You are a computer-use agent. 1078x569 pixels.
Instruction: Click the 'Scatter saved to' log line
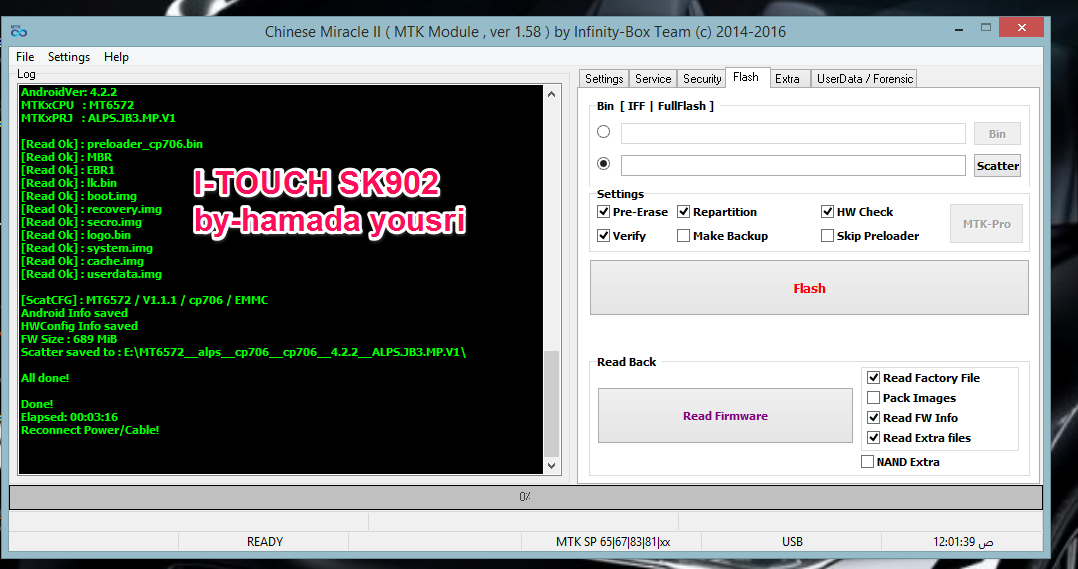(243, 352)
